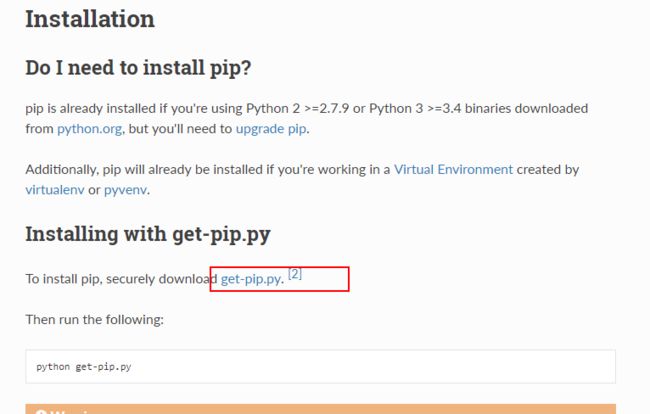Click the virtualenv link
This screenshot has height=414, width=650.
click(55, 190)
